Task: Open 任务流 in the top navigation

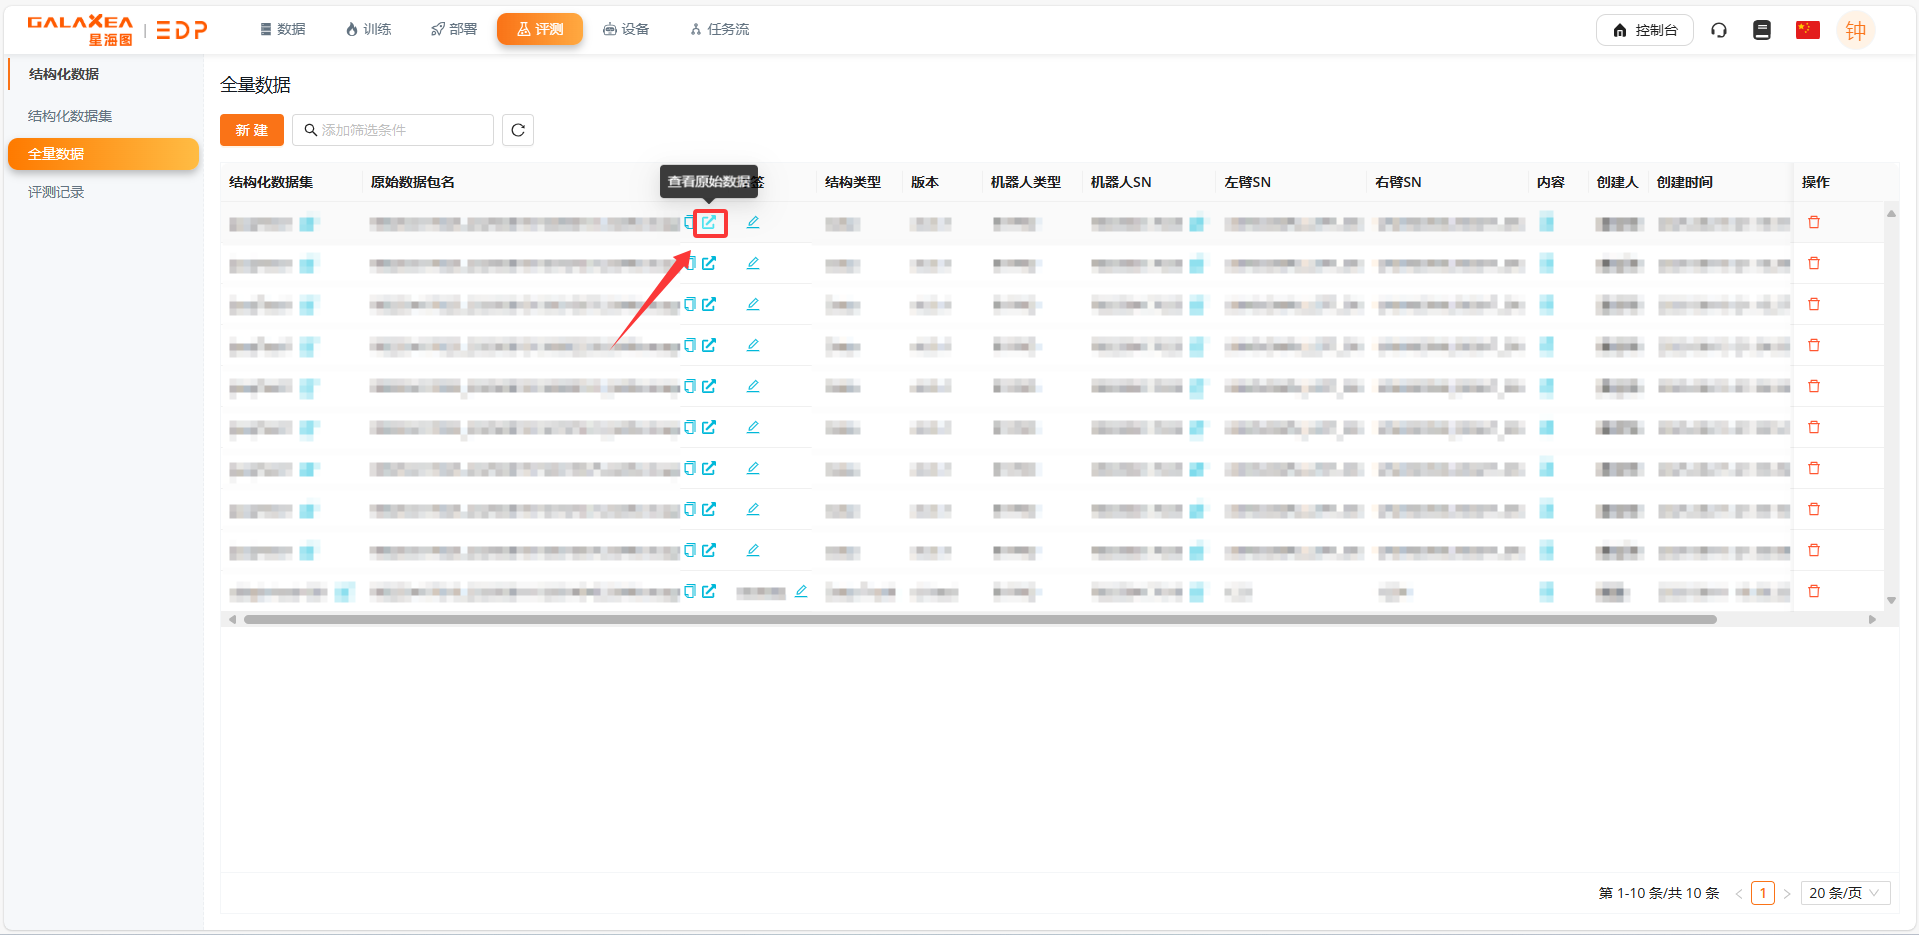Action: (720, 29)
